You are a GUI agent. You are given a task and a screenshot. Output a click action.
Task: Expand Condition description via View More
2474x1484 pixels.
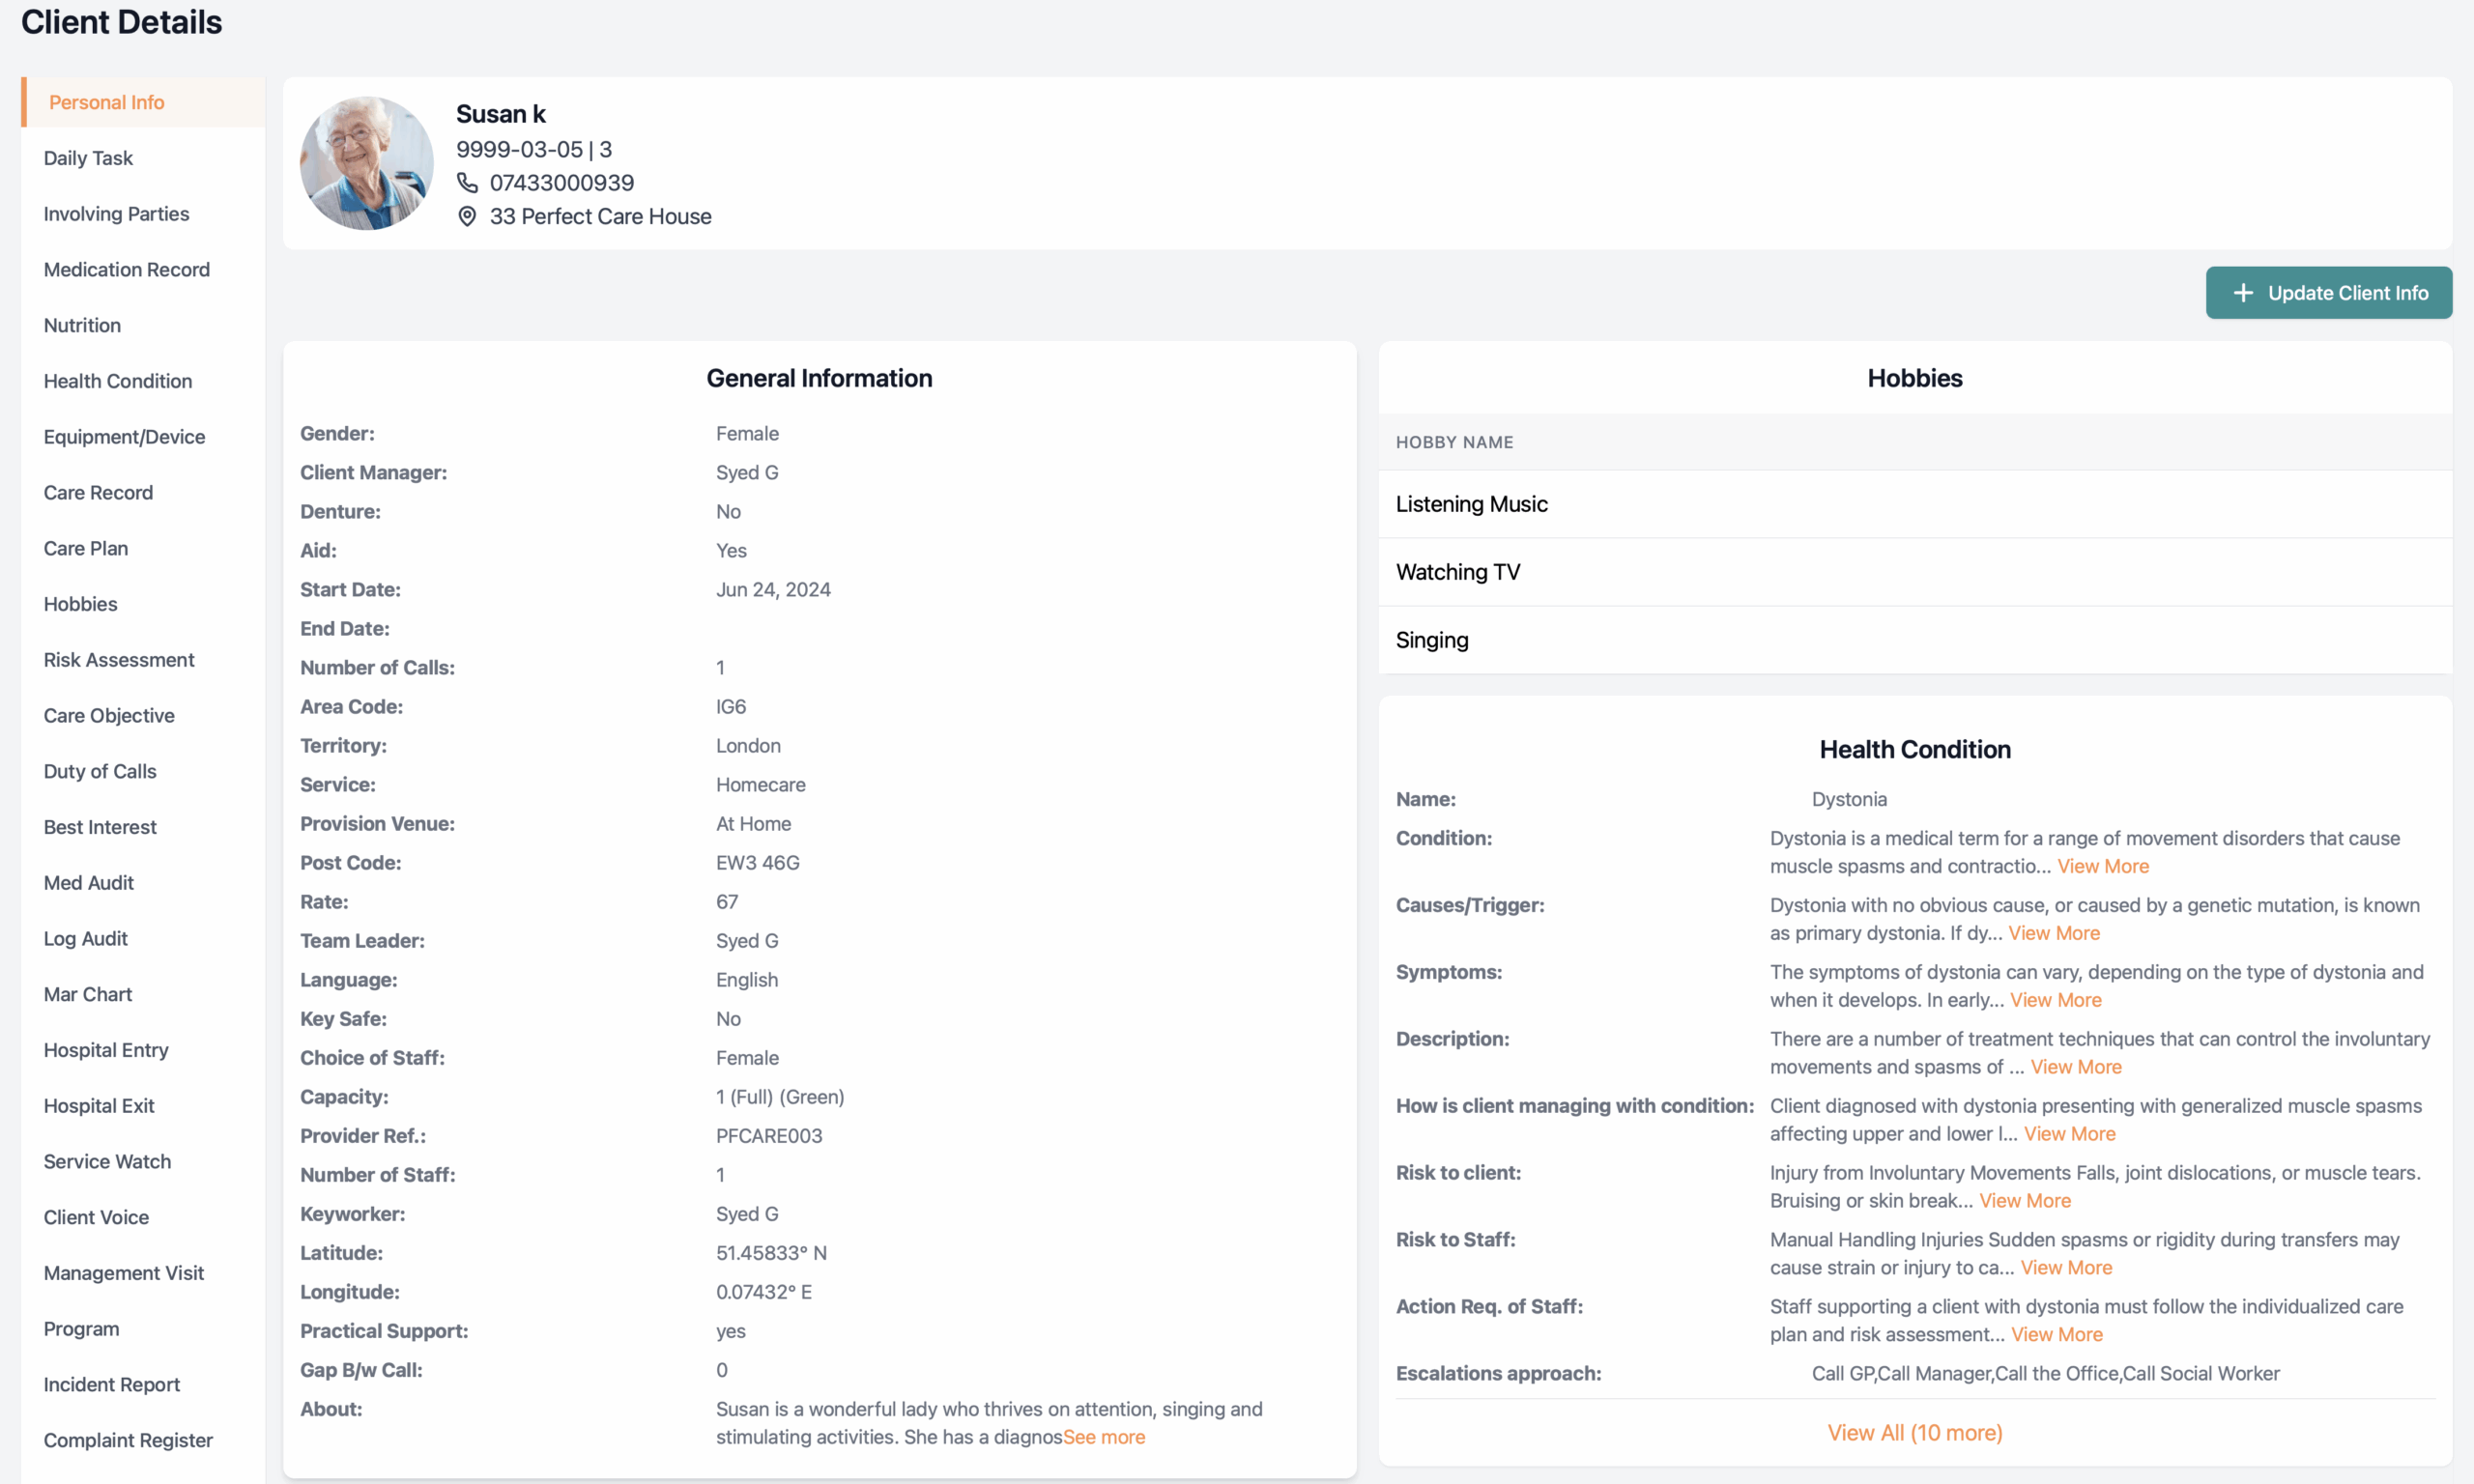coord(2102,866)
